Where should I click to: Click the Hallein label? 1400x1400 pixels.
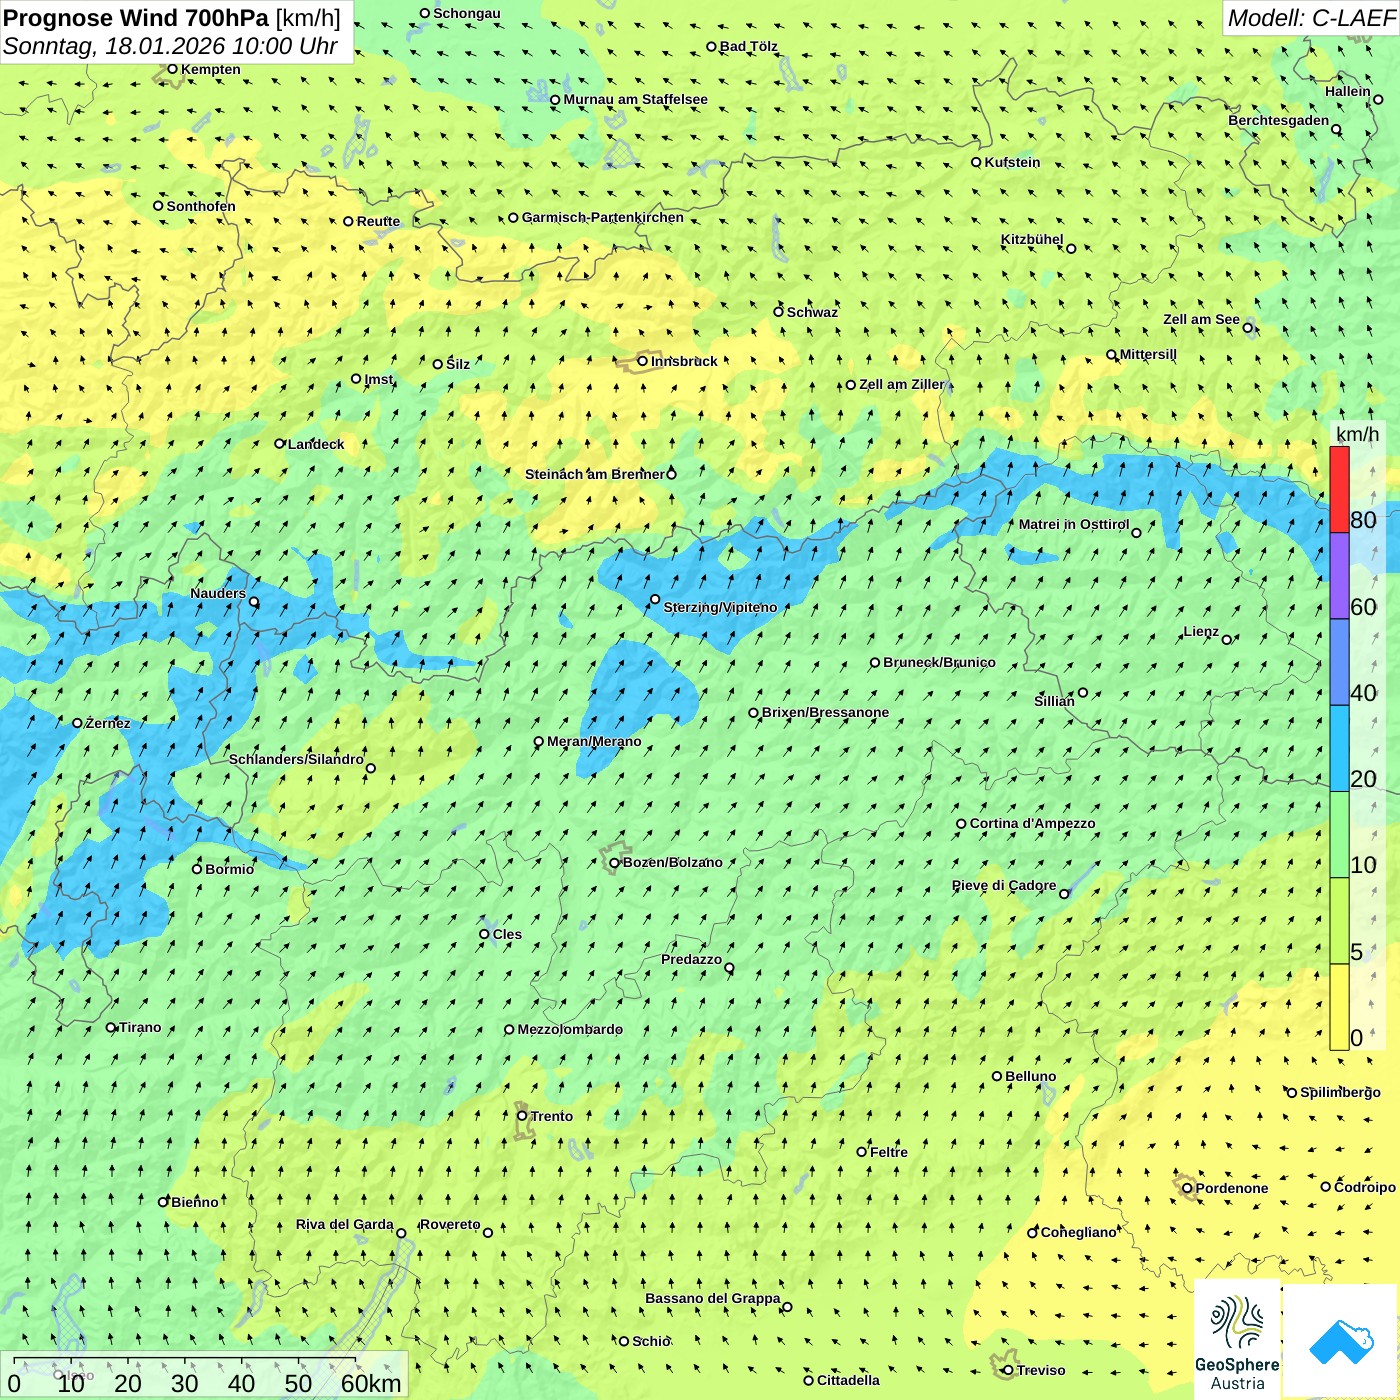(1348, 91)
